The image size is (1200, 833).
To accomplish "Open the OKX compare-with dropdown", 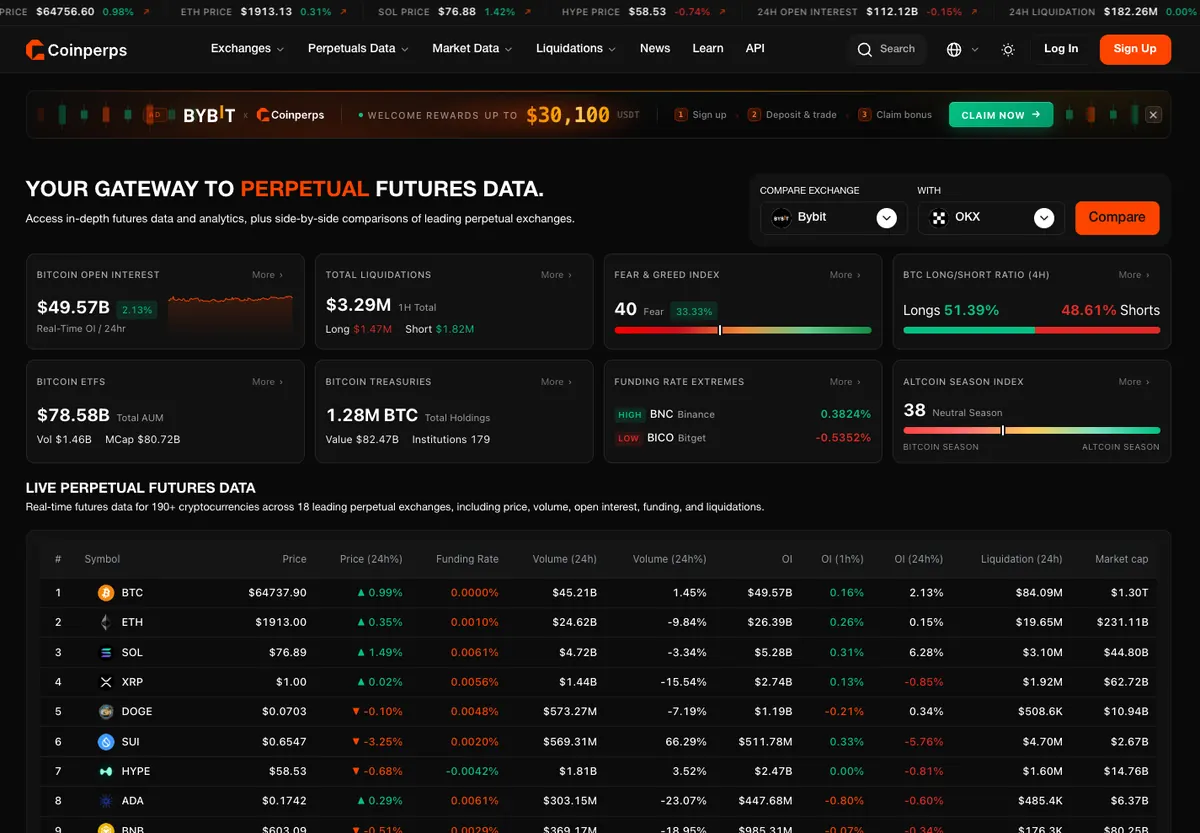I will pyautogui.click(x=991, y=218).
